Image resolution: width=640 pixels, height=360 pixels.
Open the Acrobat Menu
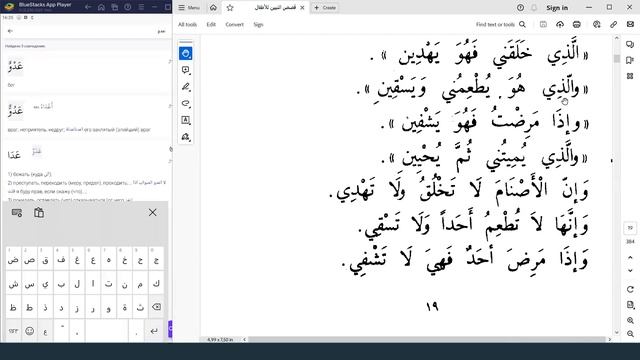pyautogui.click(x=189, y=8)
